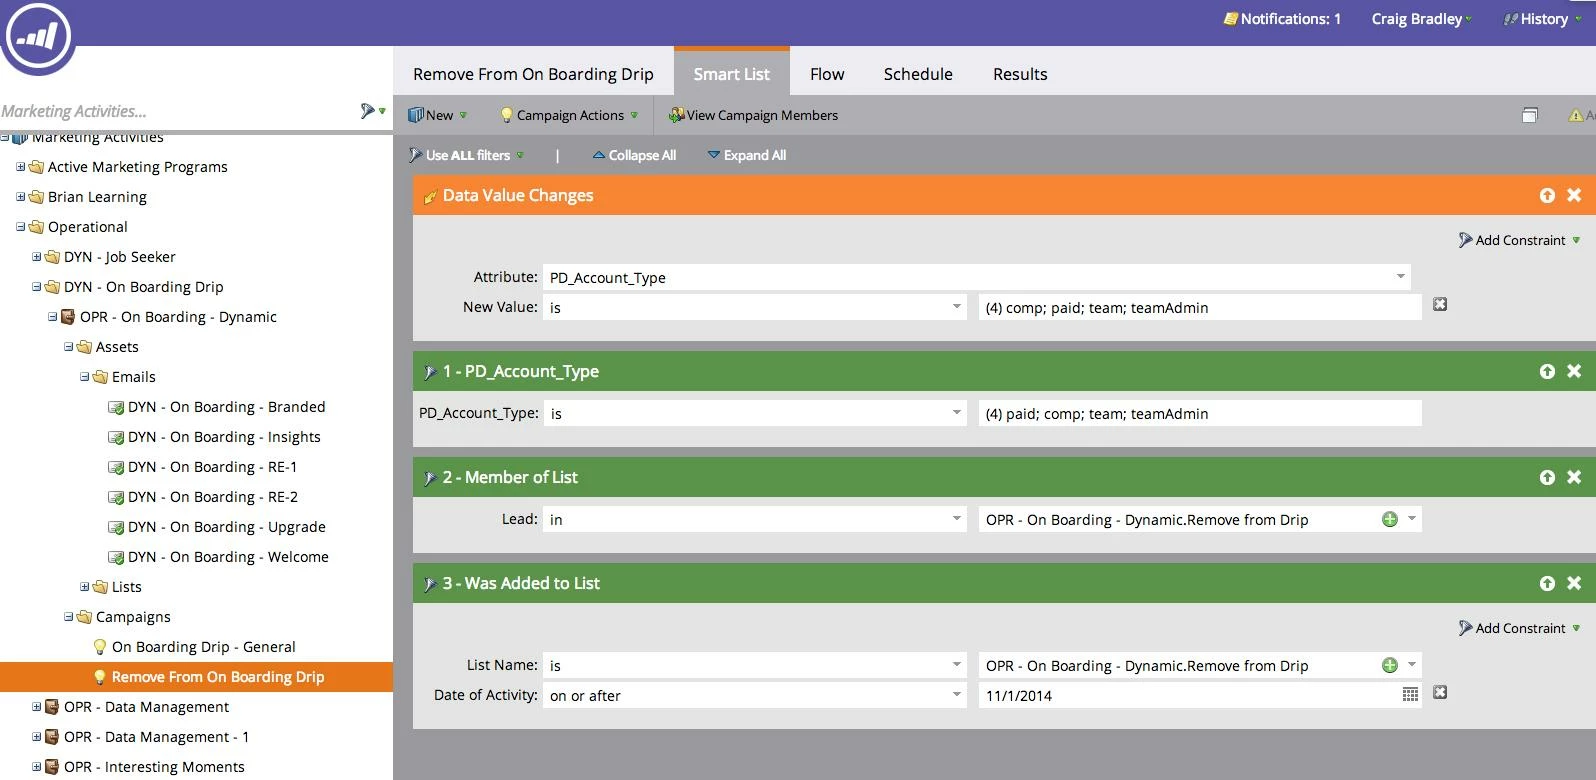Open the Remove From On Boarding Drip tab
This screenshot has width=1596, height=780.
533,74
